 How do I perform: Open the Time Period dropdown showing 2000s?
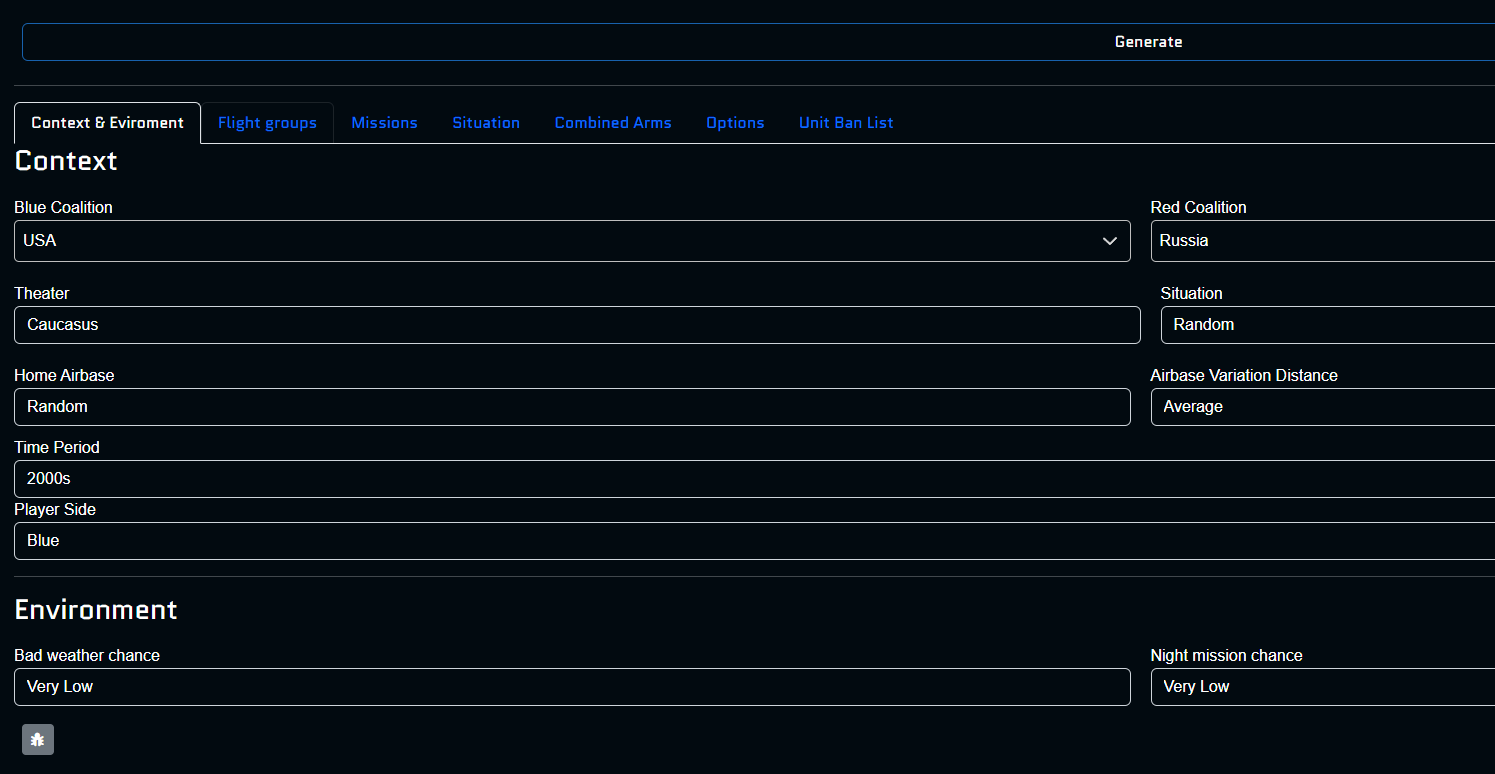point(754,479)
